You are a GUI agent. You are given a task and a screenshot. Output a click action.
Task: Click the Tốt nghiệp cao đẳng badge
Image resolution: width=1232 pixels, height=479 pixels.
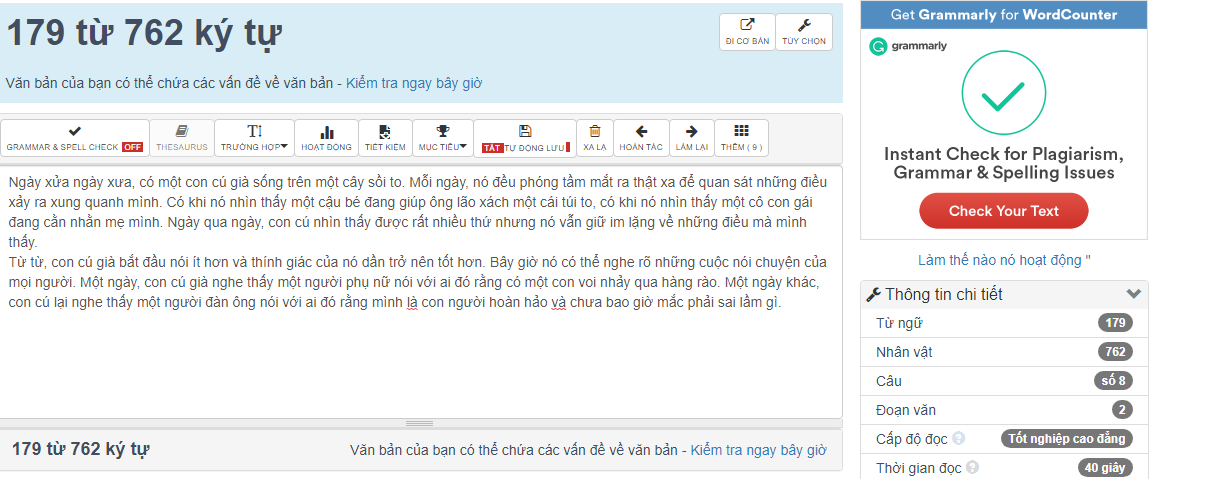coord(1067,439)
